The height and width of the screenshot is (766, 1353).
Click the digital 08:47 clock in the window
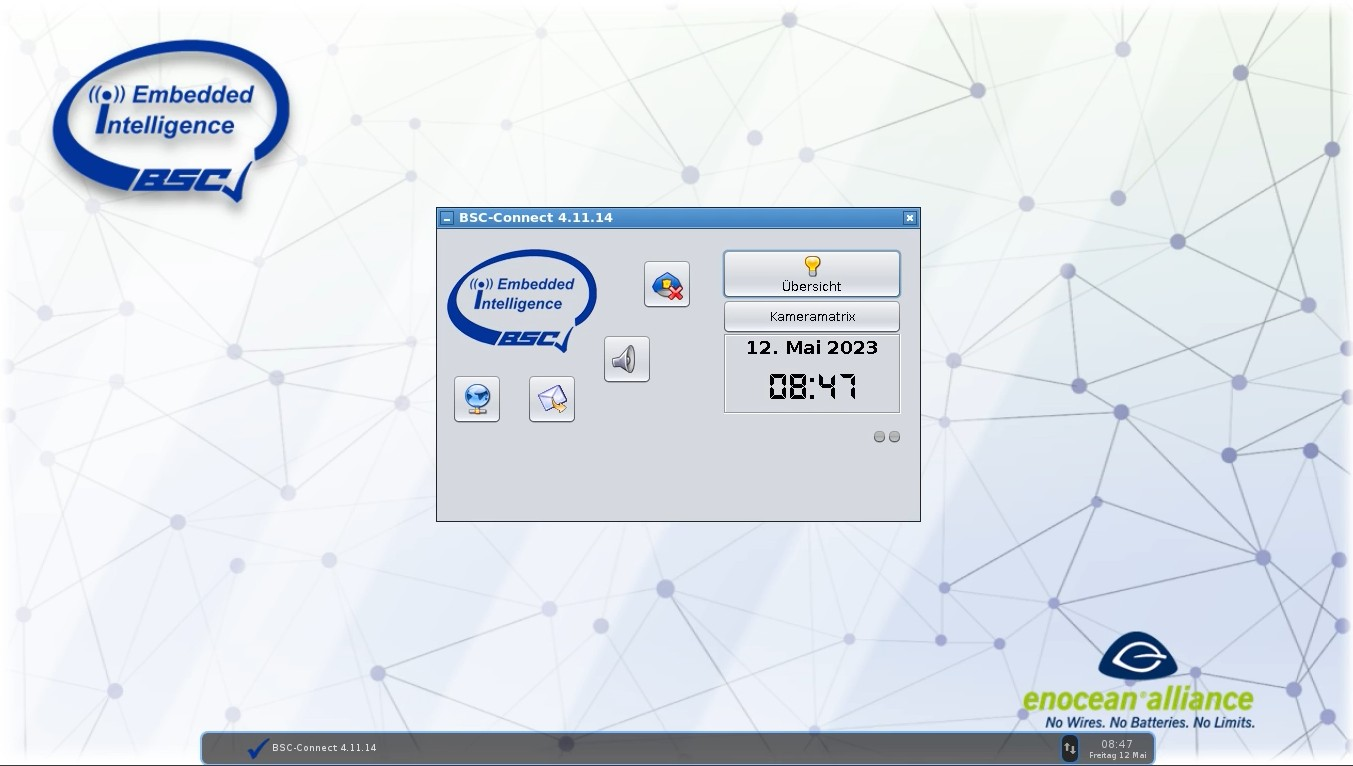click(x=811, y=386)
